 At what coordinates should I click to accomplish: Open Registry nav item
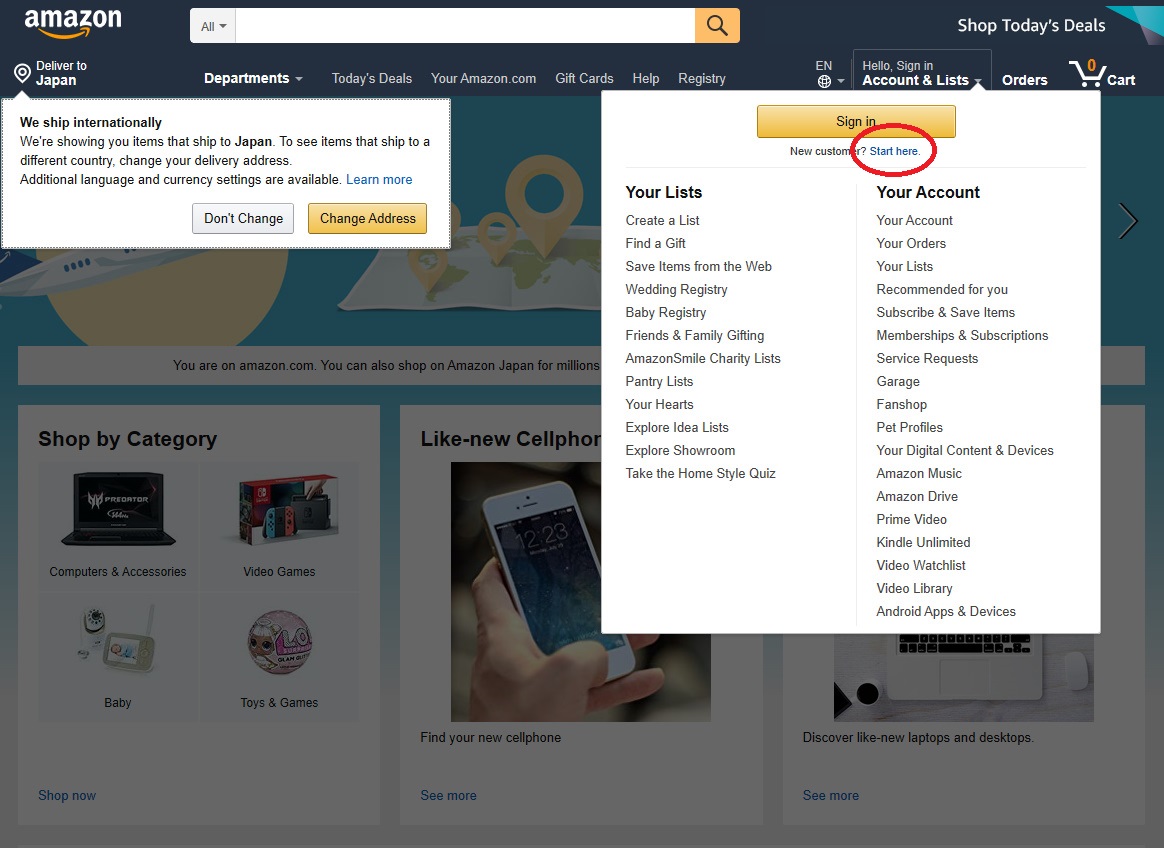point(702,79)
